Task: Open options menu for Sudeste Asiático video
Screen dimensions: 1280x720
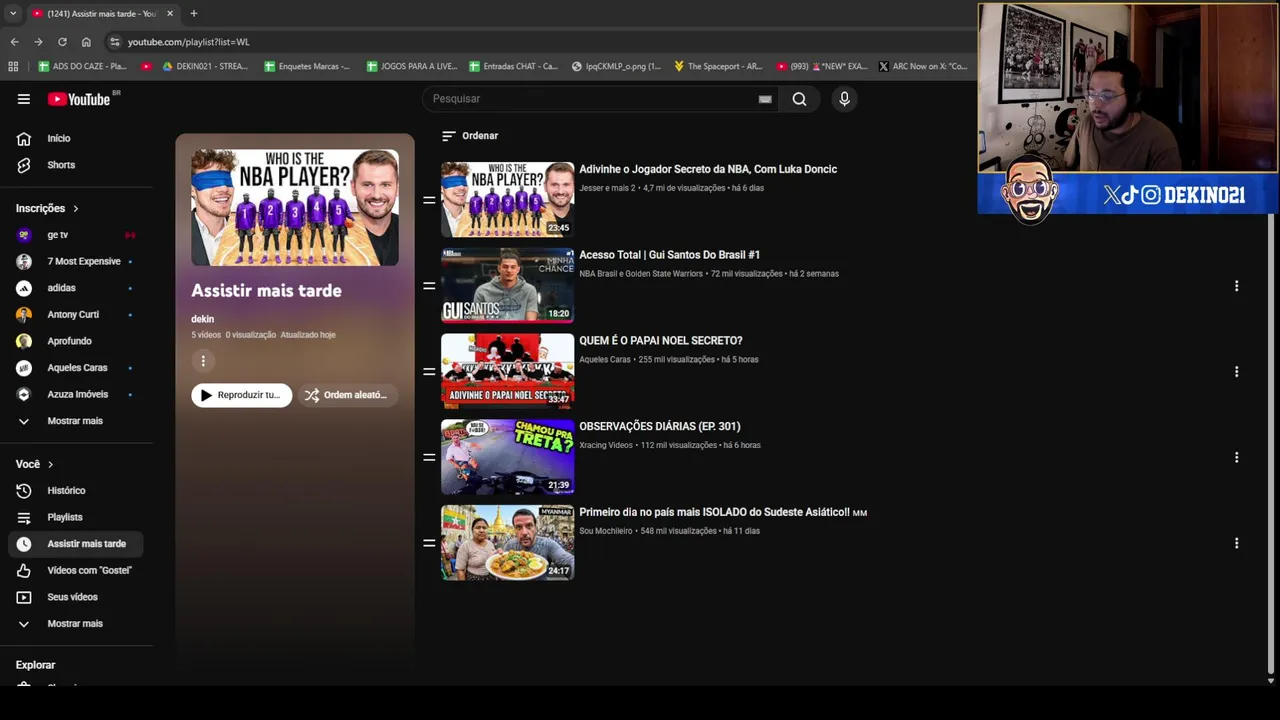Action: click(1236, 543)
